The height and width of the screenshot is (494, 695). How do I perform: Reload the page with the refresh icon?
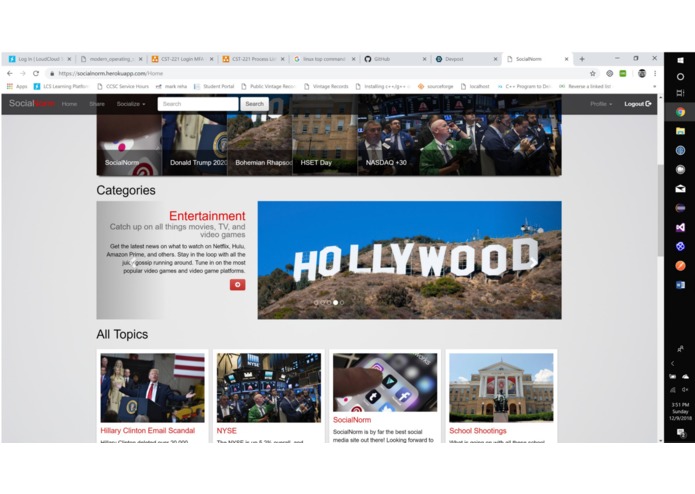(36, 73)
